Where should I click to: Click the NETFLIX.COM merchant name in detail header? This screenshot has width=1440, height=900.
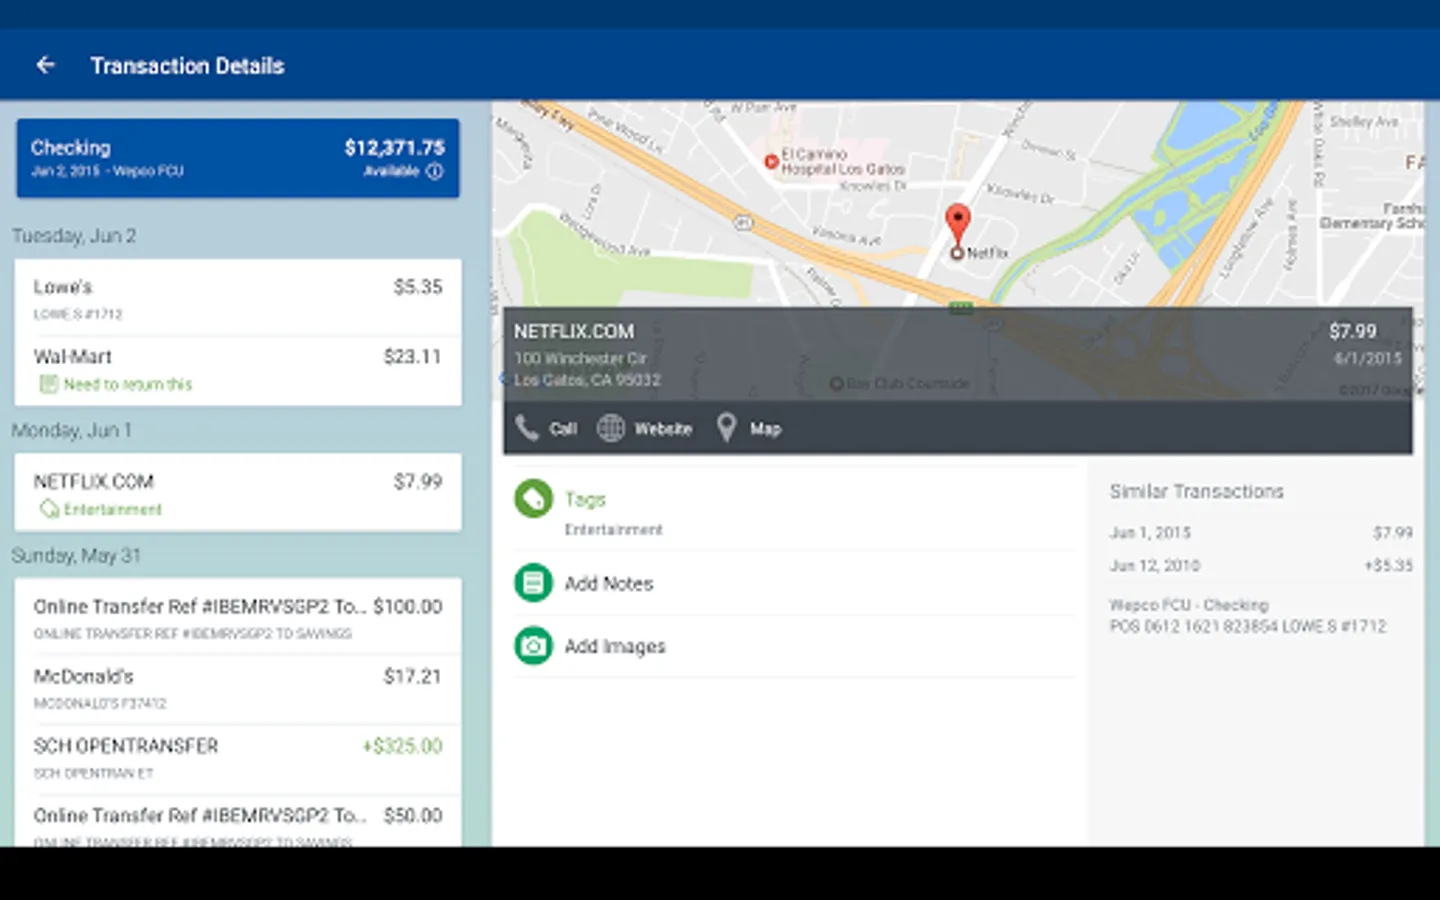(x=574, y=331)
